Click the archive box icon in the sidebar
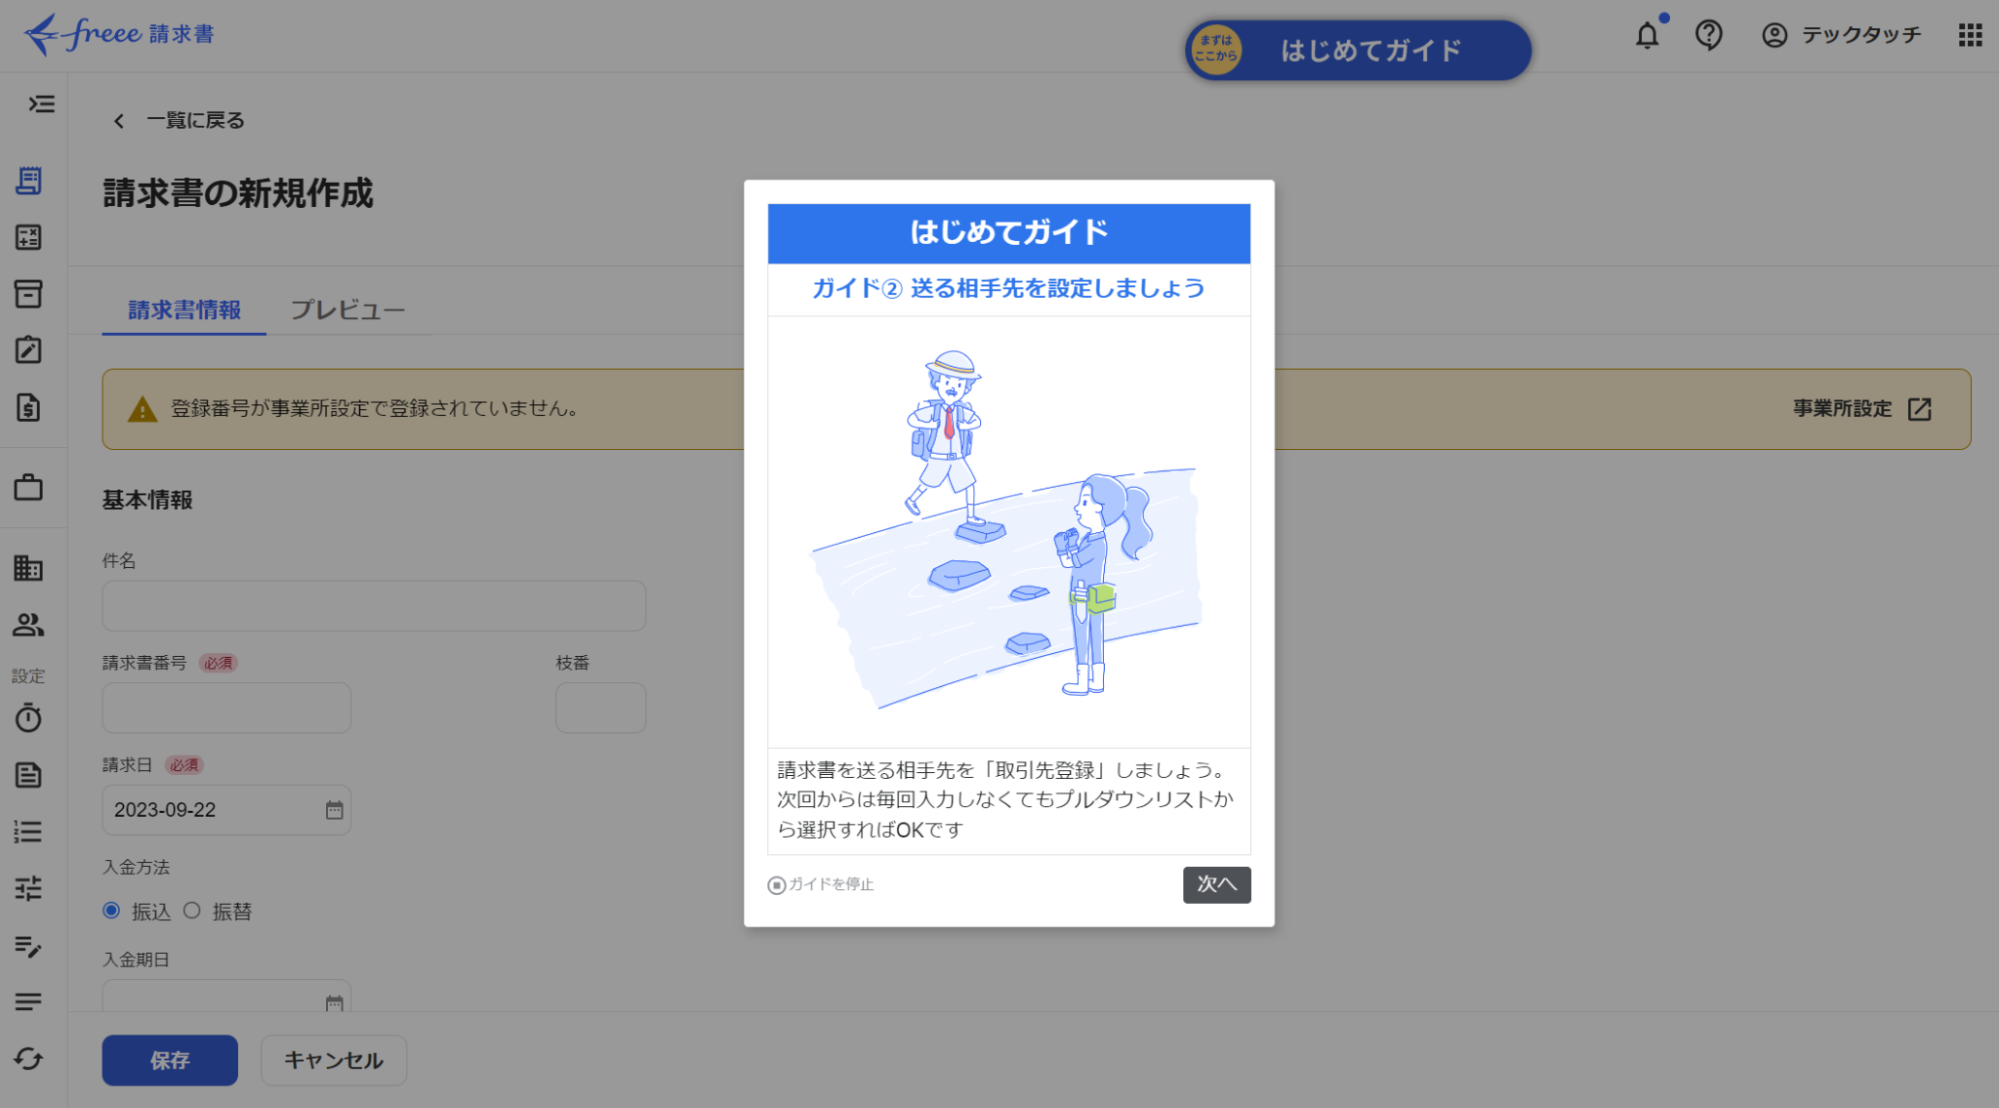 pyautogui.click(x=28, y=293)
